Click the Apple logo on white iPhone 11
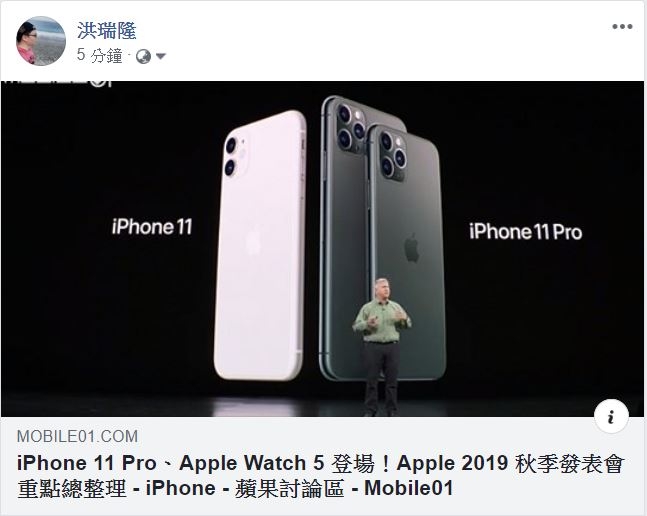 [x=253, y=243]
